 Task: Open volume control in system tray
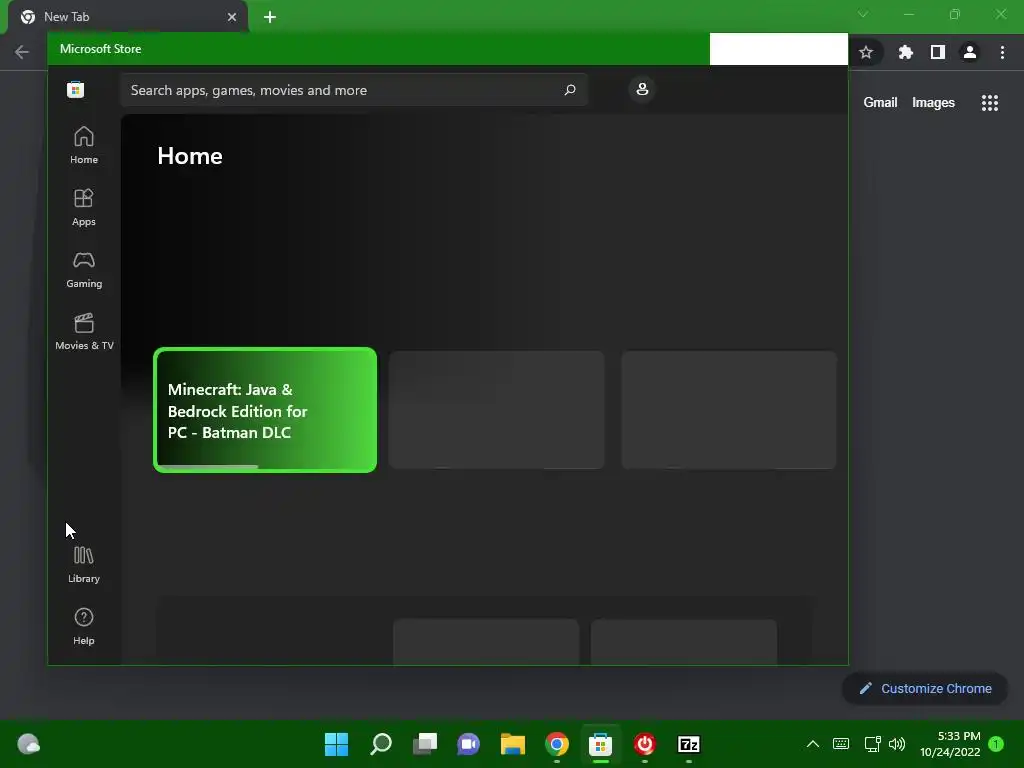897,744
